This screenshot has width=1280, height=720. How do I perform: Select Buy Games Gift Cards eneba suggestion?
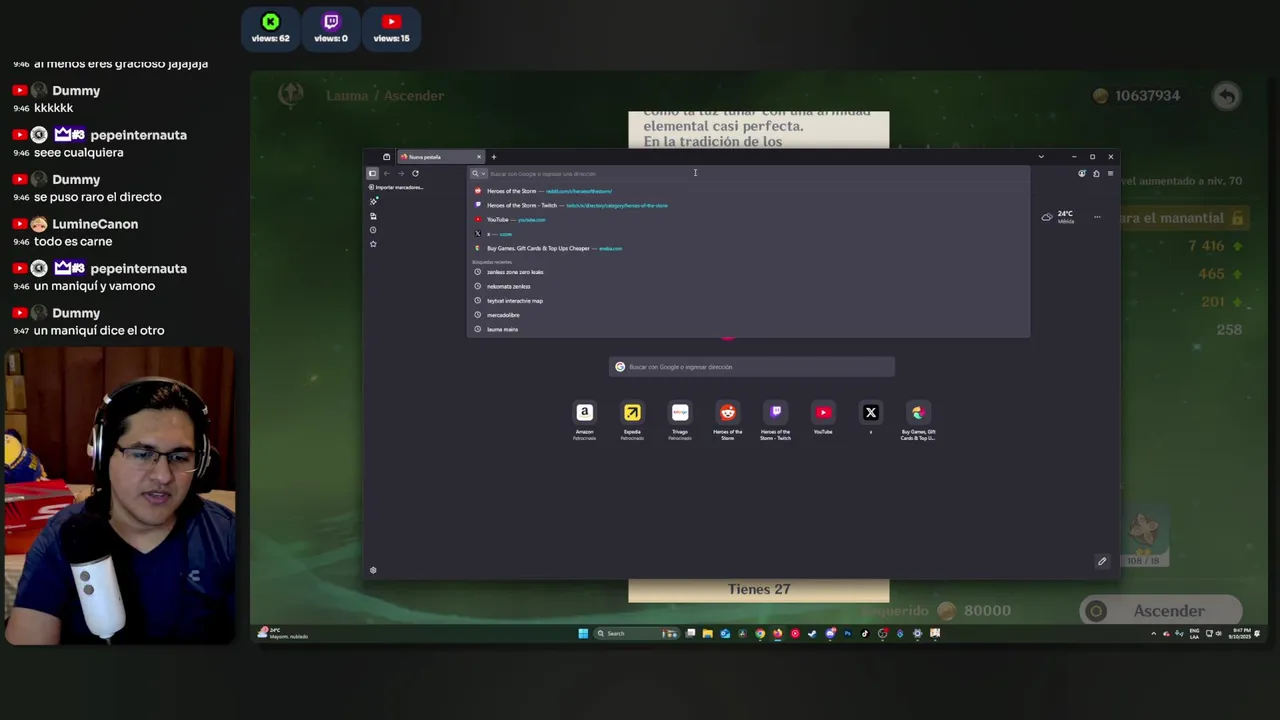748,248
